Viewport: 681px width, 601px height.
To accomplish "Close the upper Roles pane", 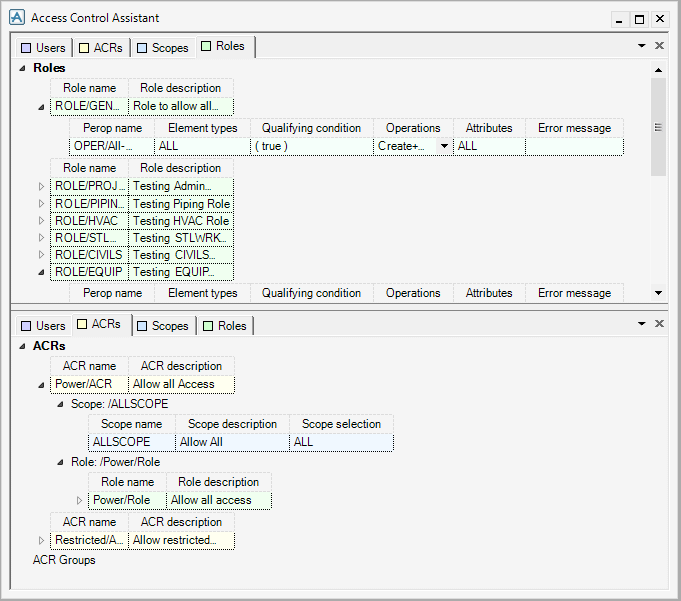I will tap(659, 46).
